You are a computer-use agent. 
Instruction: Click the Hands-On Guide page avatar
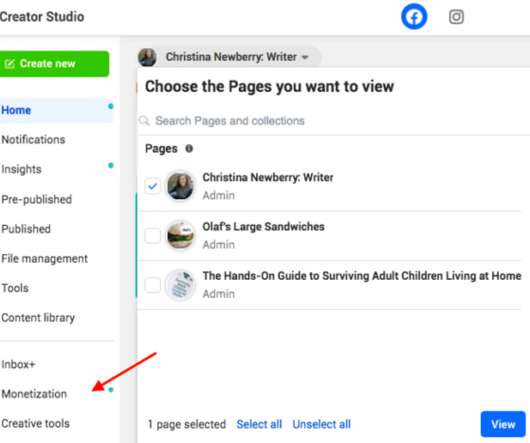[180, 285]
